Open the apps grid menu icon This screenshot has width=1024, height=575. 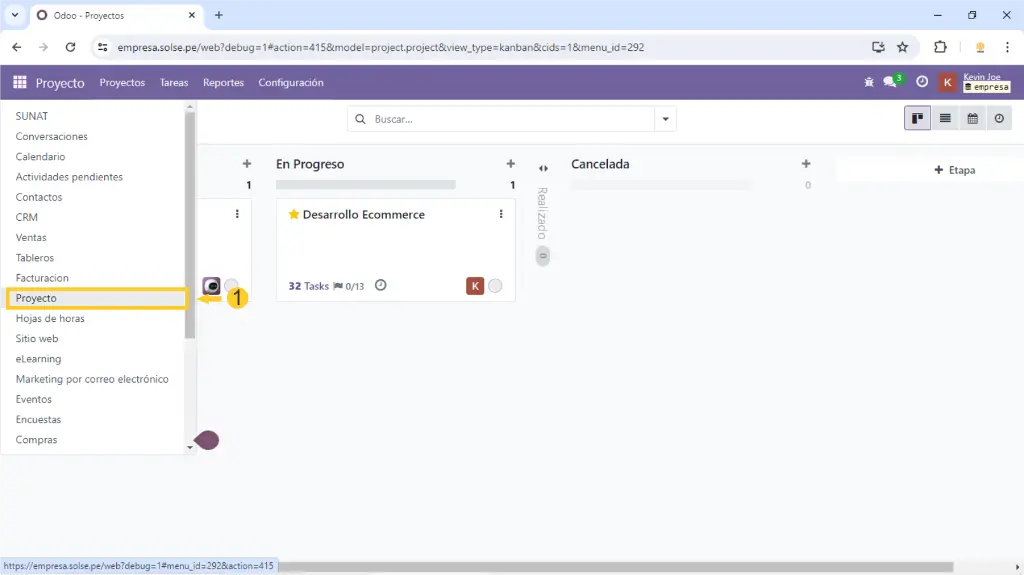click(x=20, y=83)
